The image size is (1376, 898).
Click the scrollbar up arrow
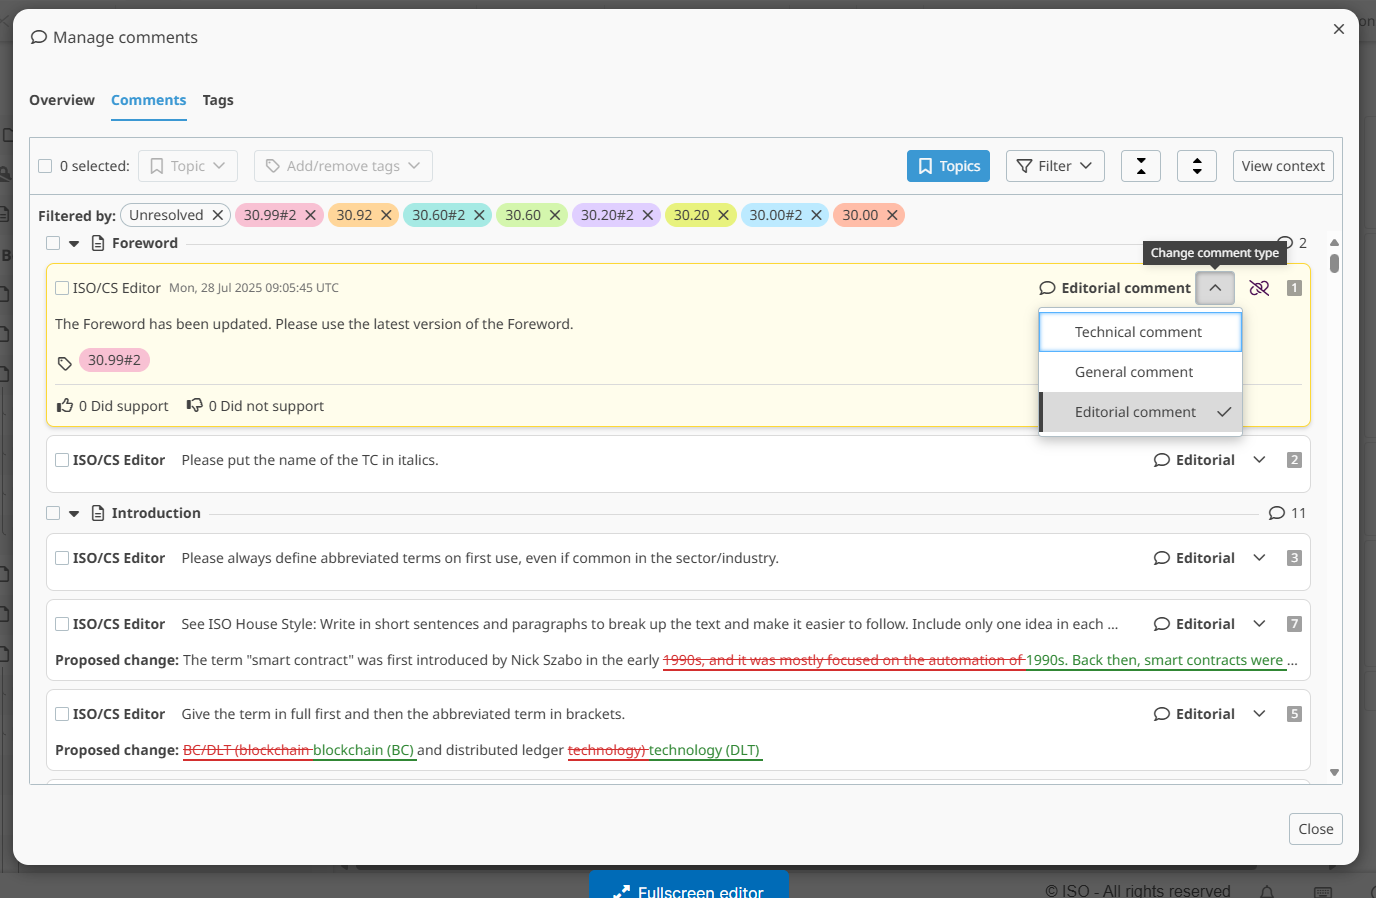(x=1334, y=243)
